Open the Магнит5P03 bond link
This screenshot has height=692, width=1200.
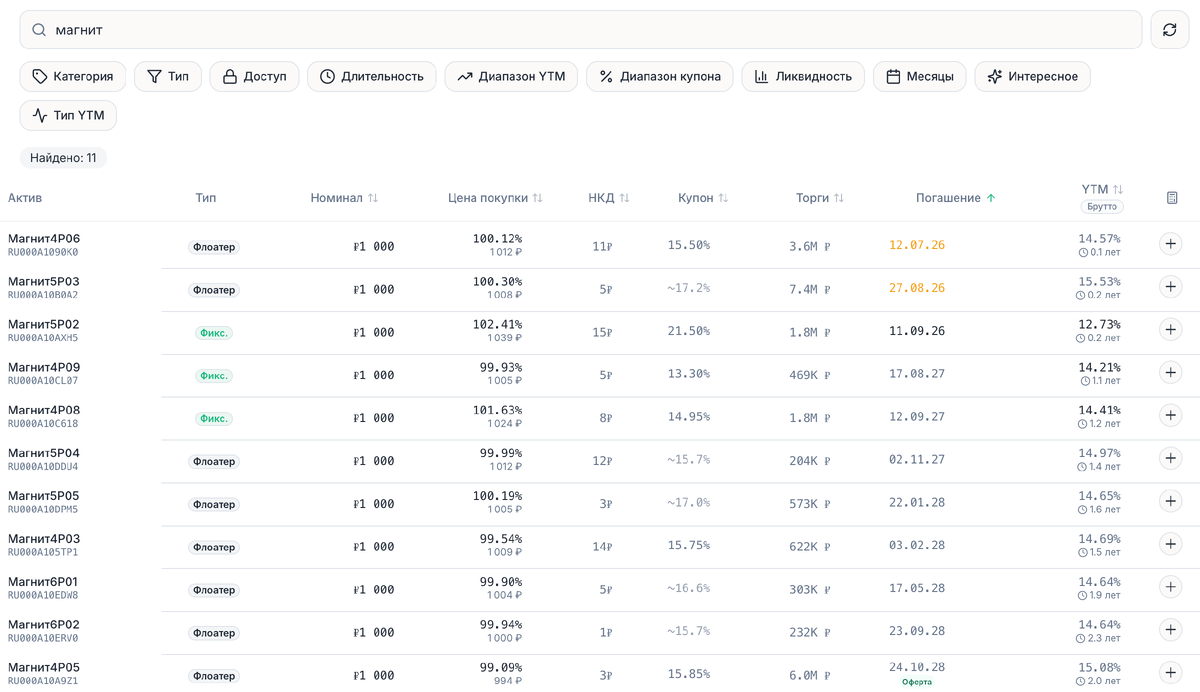click(x=44, y=282)
